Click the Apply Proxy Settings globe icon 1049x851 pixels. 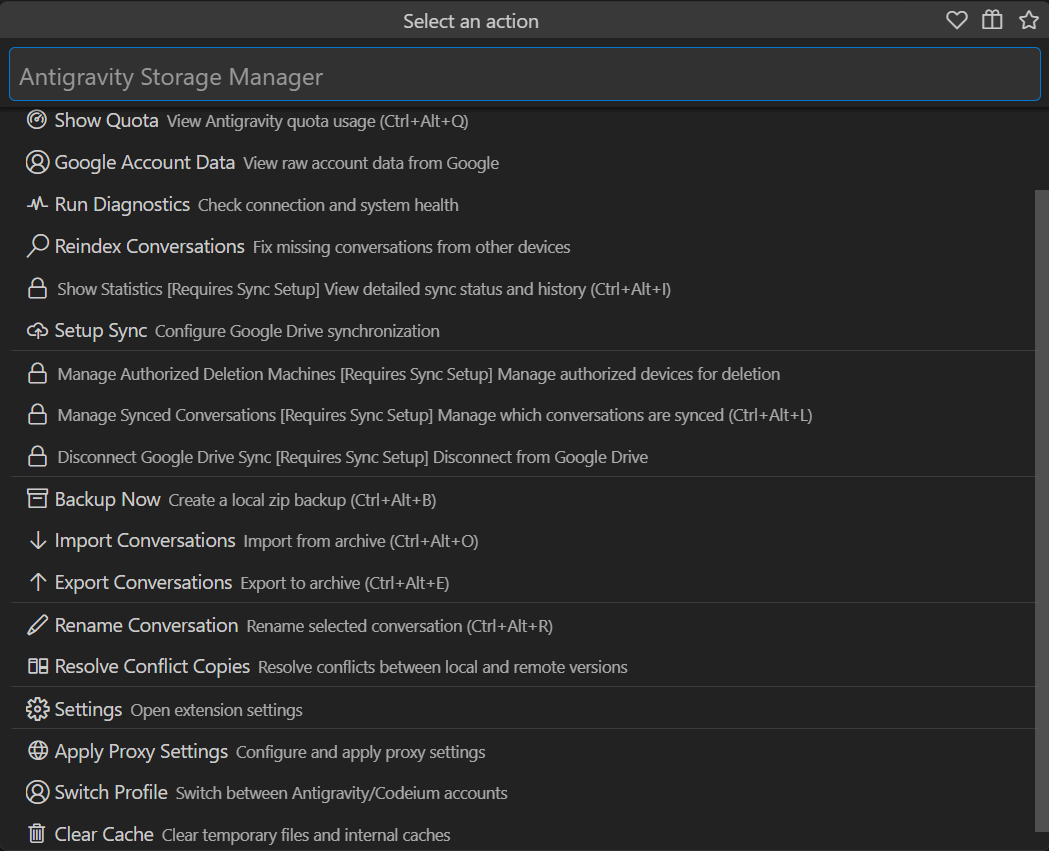pyautogui.click(x=37, y=750)
